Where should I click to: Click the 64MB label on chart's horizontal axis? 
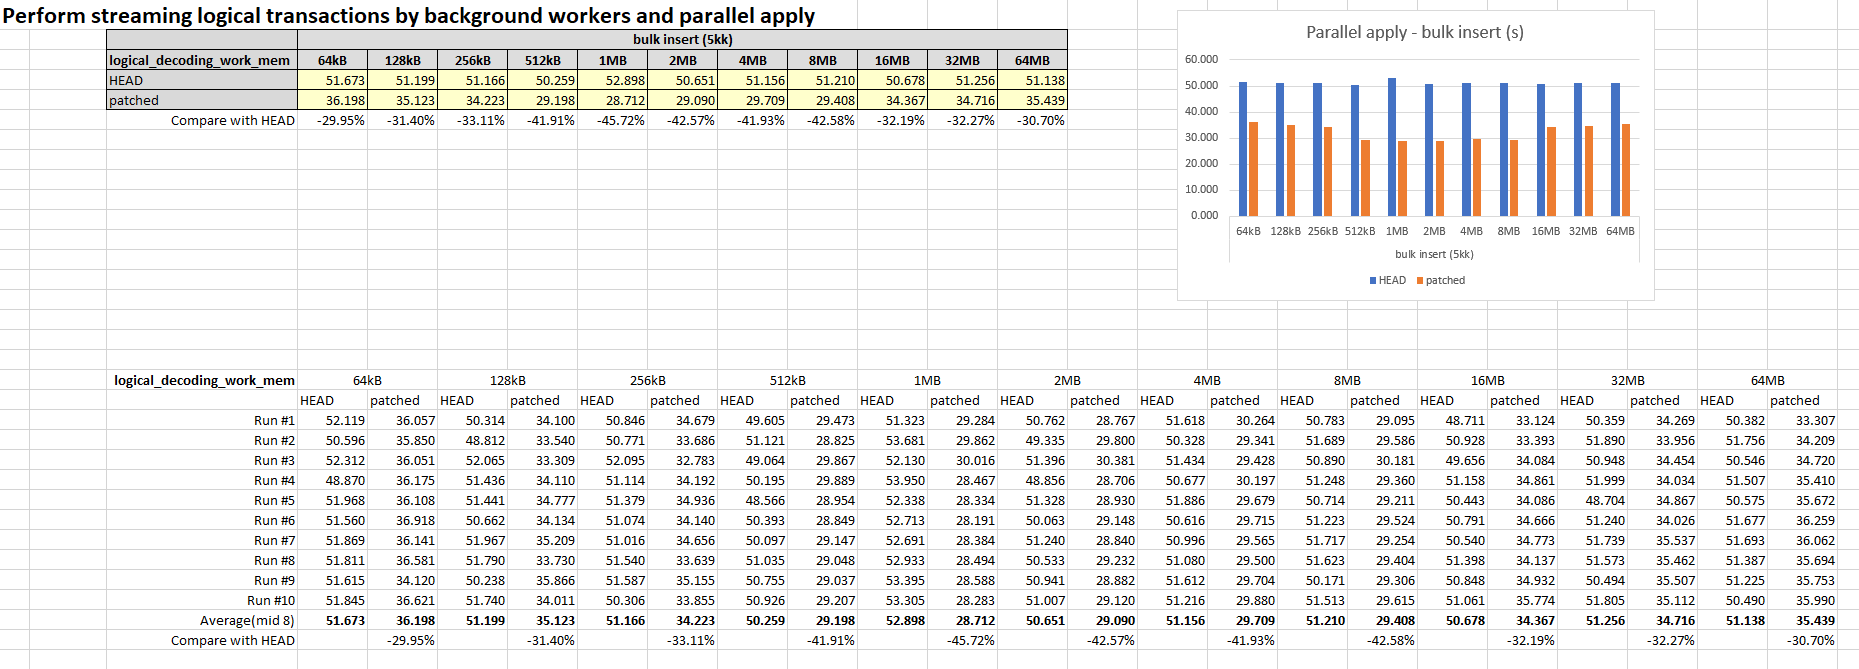click(x=1620, y=231)
